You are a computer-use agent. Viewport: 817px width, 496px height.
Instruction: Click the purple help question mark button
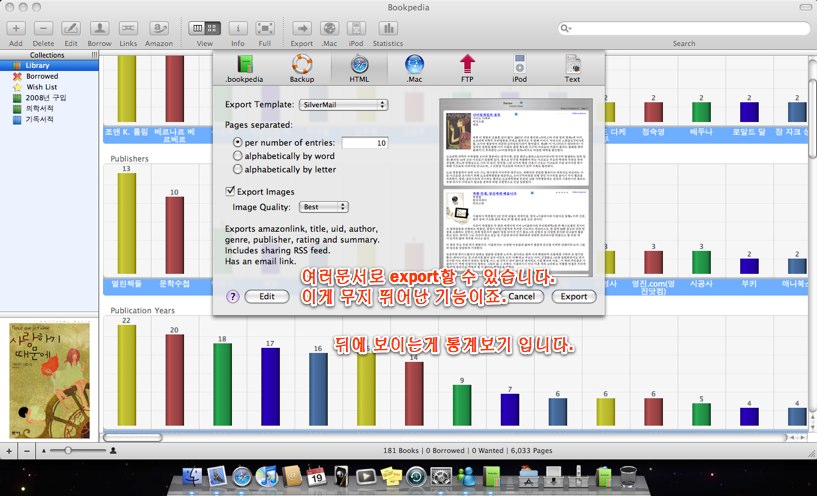pos(232,296)
